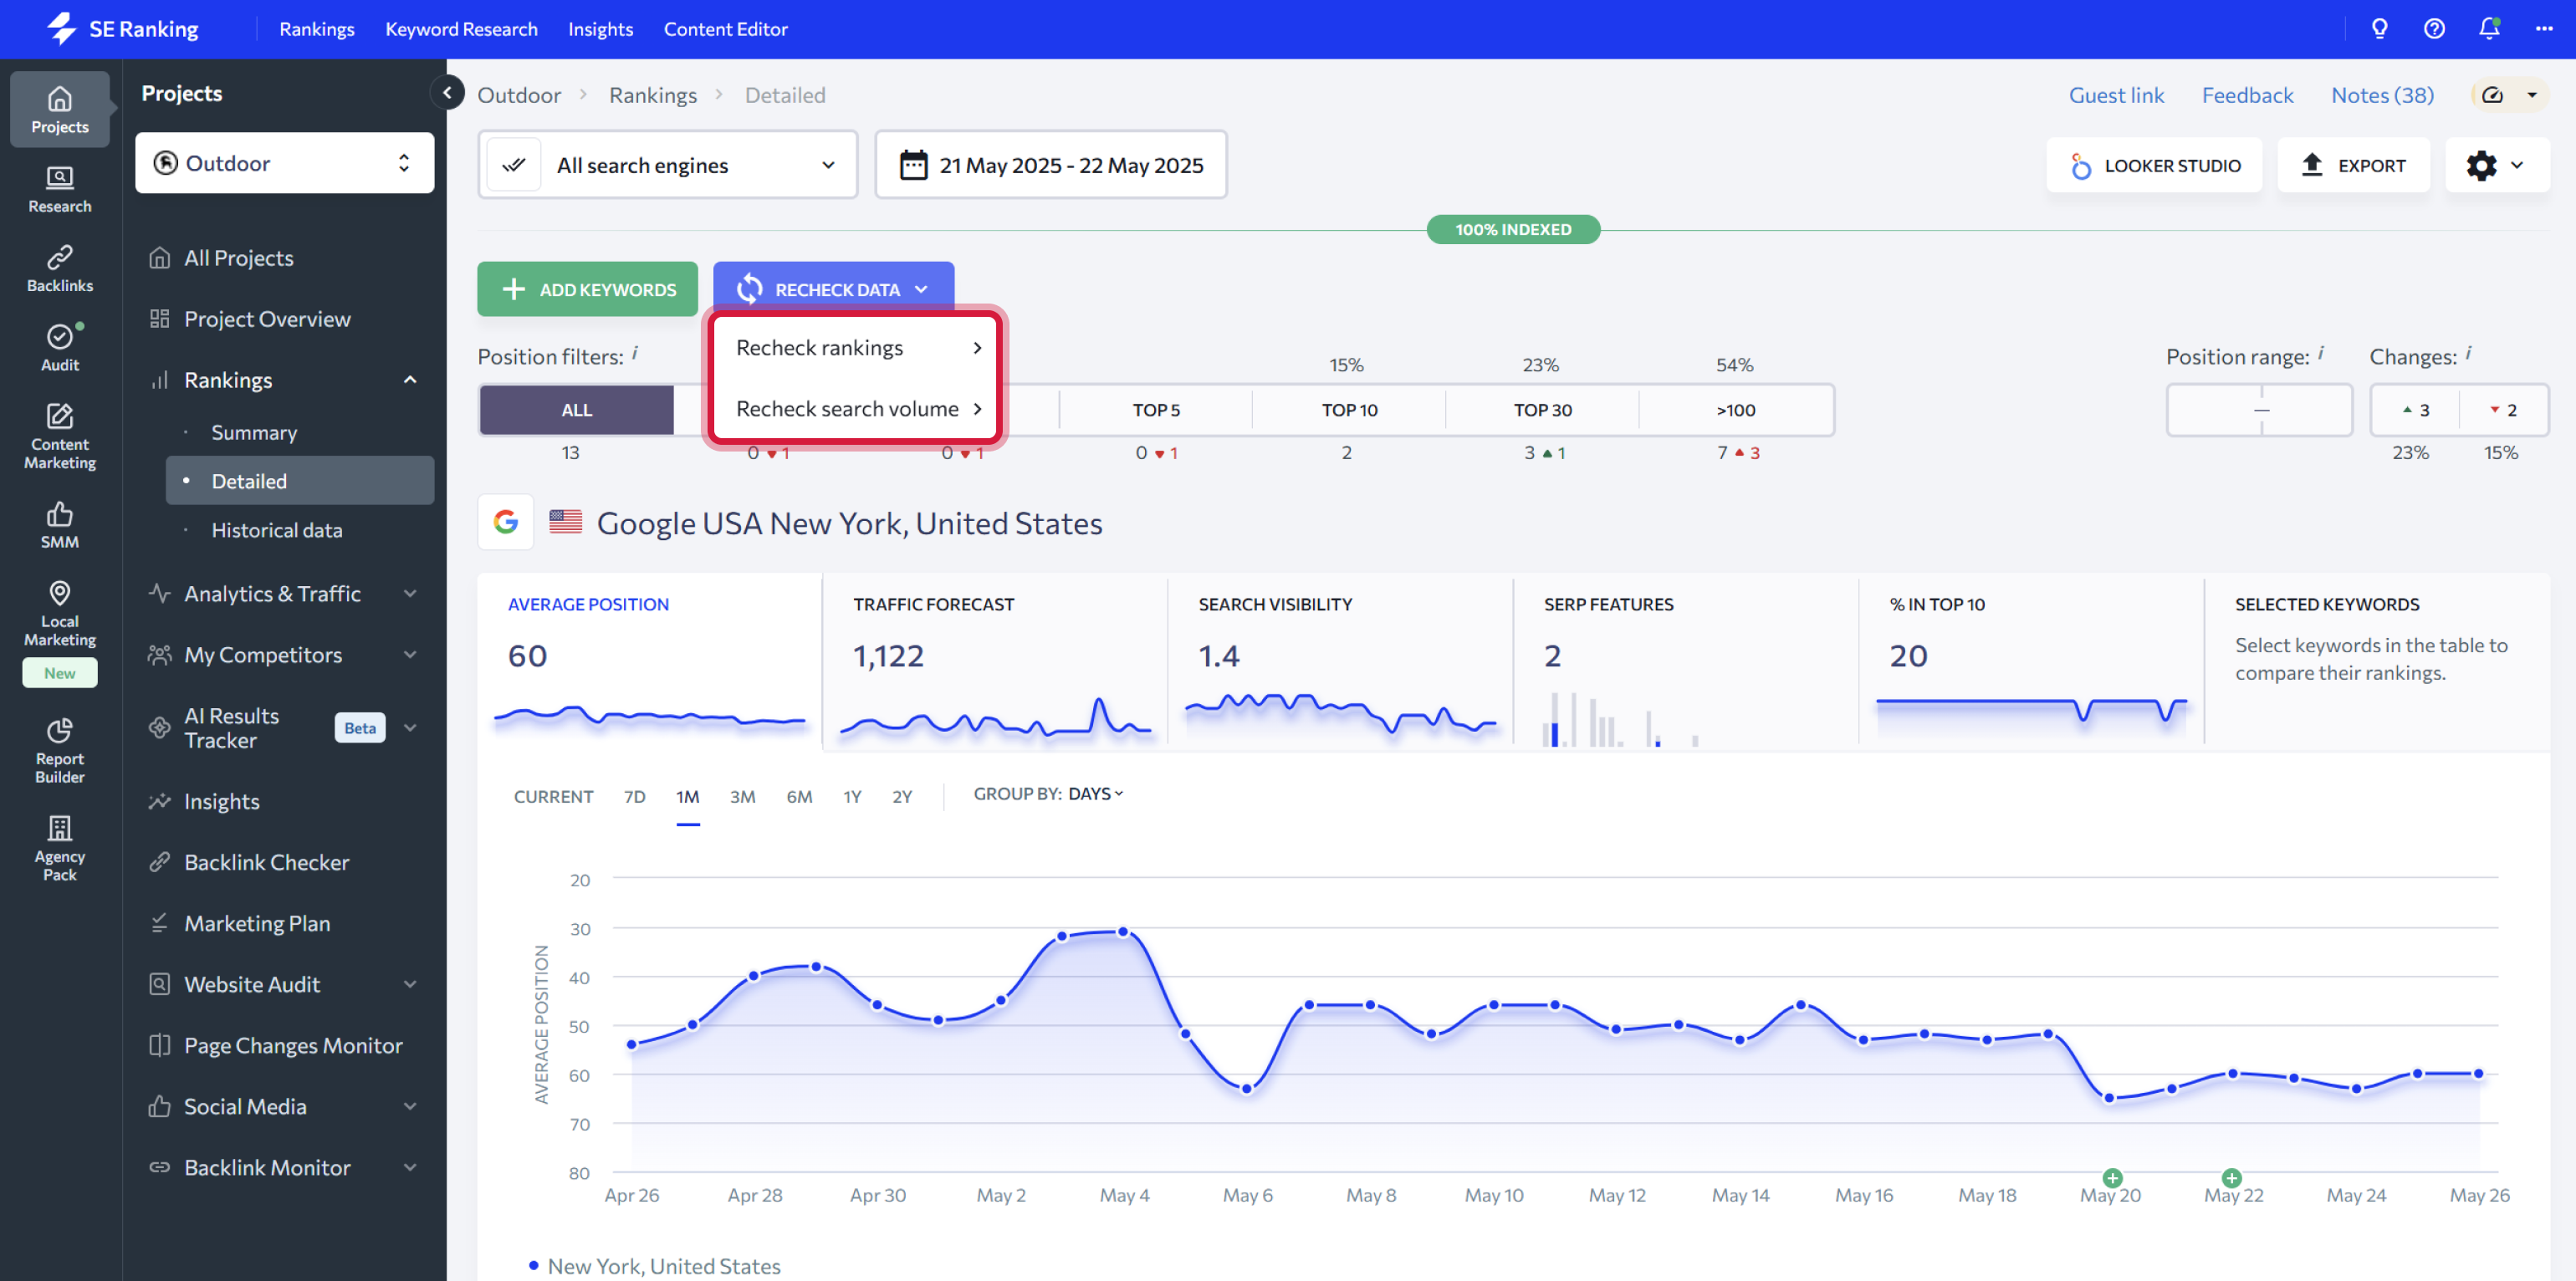Click the Looker Studio button
Image resolution: width=2576 pixels, height=1281 pixels.
click(2154, 165)
